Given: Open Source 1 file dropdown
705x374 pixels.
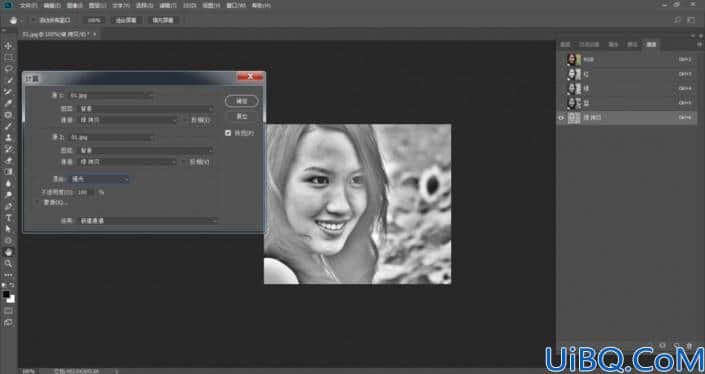Looking at the screenshot, I should point(110,96).
